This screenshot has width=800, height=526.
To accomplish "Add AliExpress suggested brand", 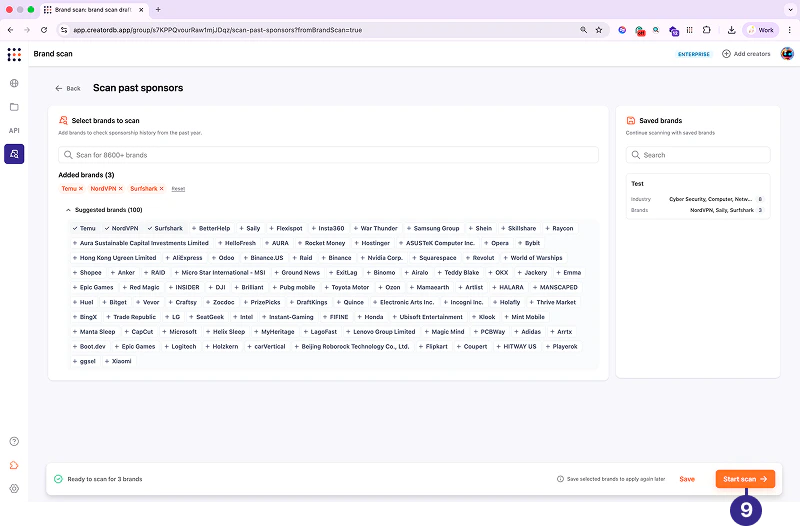I will click(x=184, y=258).
